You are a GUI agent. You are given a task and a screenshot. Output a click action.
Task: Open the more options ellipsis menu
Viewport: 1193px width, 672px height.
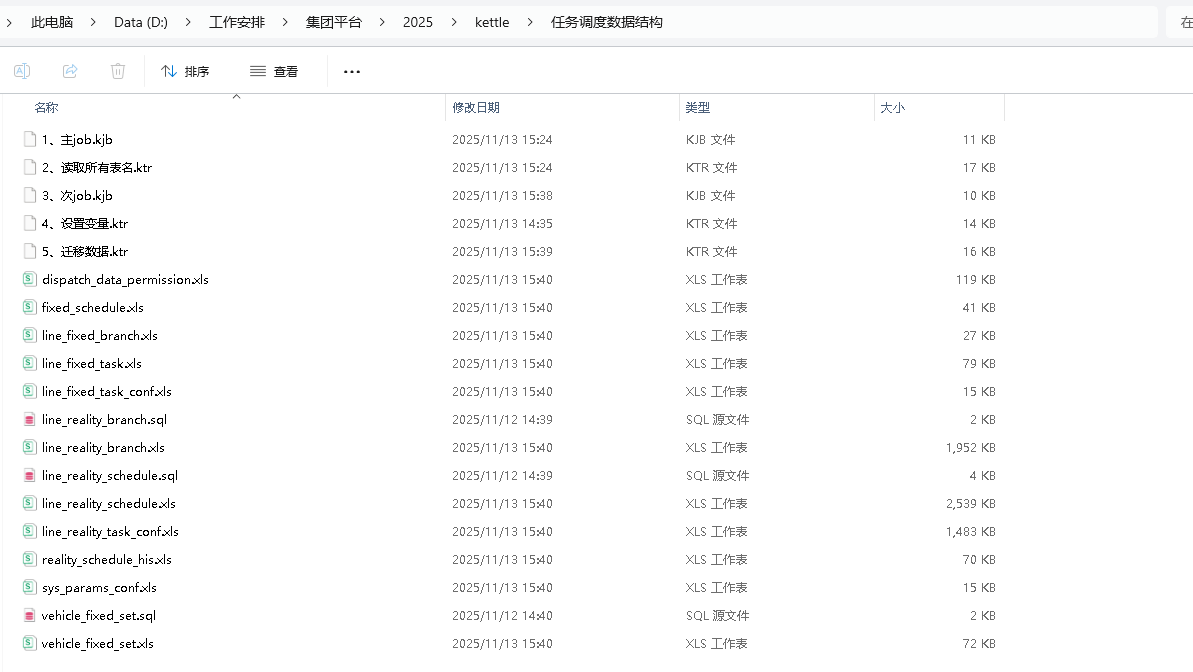pyautogui.click(x=352, y=72)
